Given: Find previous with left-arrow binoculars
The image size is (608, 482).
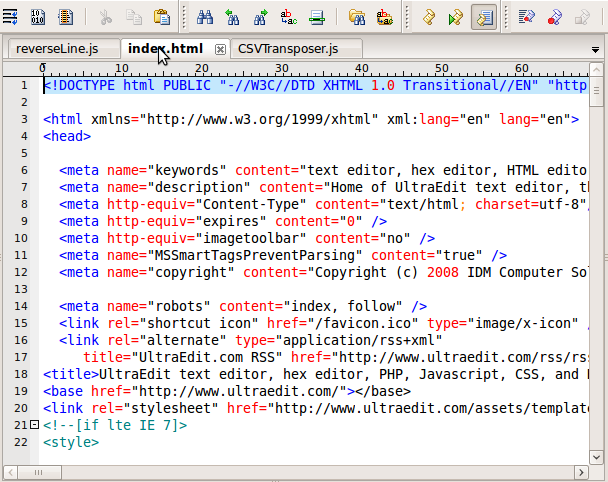Looking at the screenshot, I should 232,17.
